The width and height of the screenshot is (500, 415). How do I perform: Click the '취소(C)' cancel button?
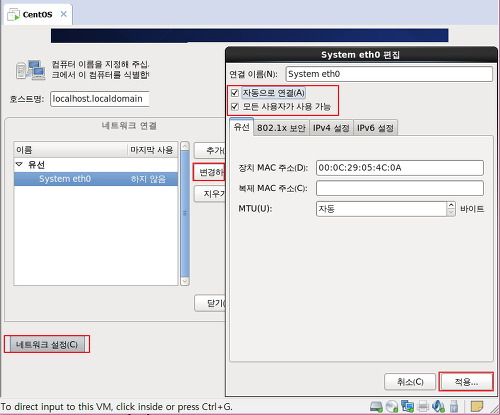410,382
